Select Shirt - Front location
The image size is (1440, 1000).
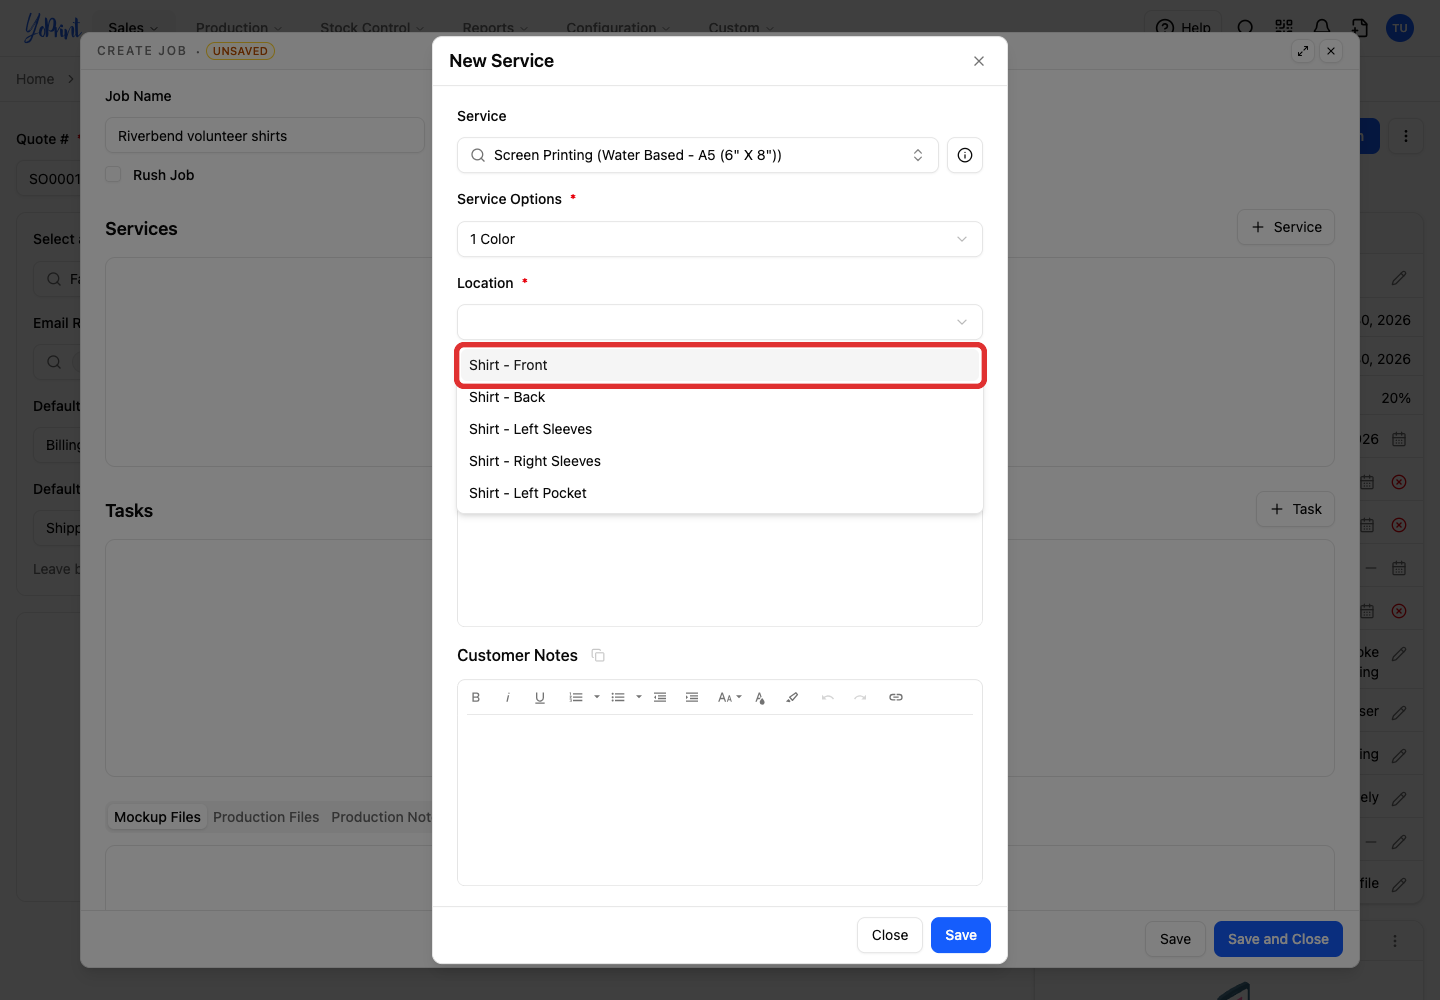[720, 365]
